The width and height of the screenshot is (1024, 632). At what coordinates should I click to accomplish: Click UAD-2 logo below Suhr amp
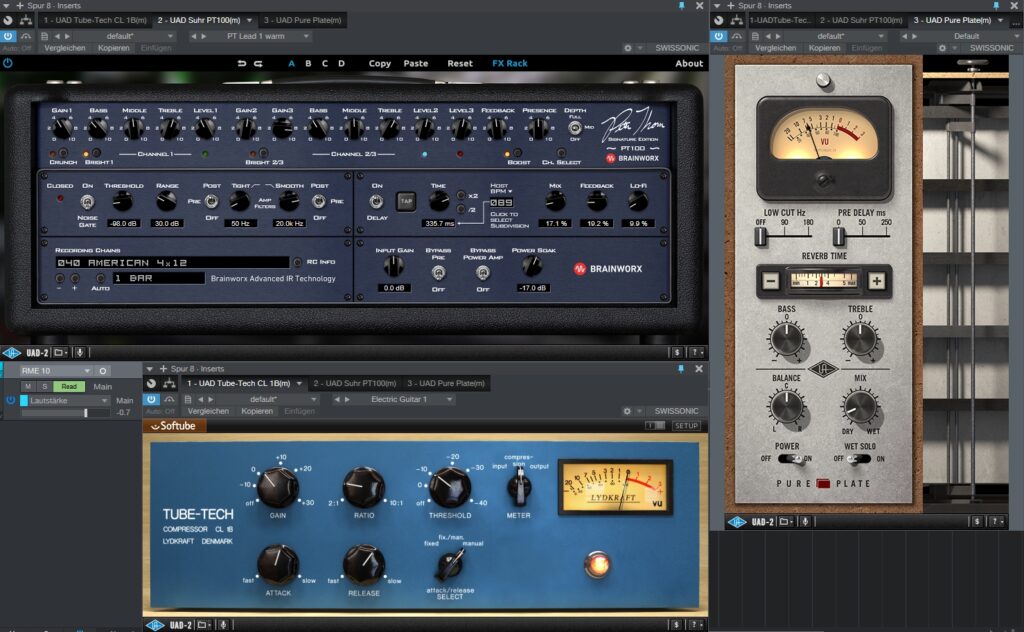coord(12,353)
